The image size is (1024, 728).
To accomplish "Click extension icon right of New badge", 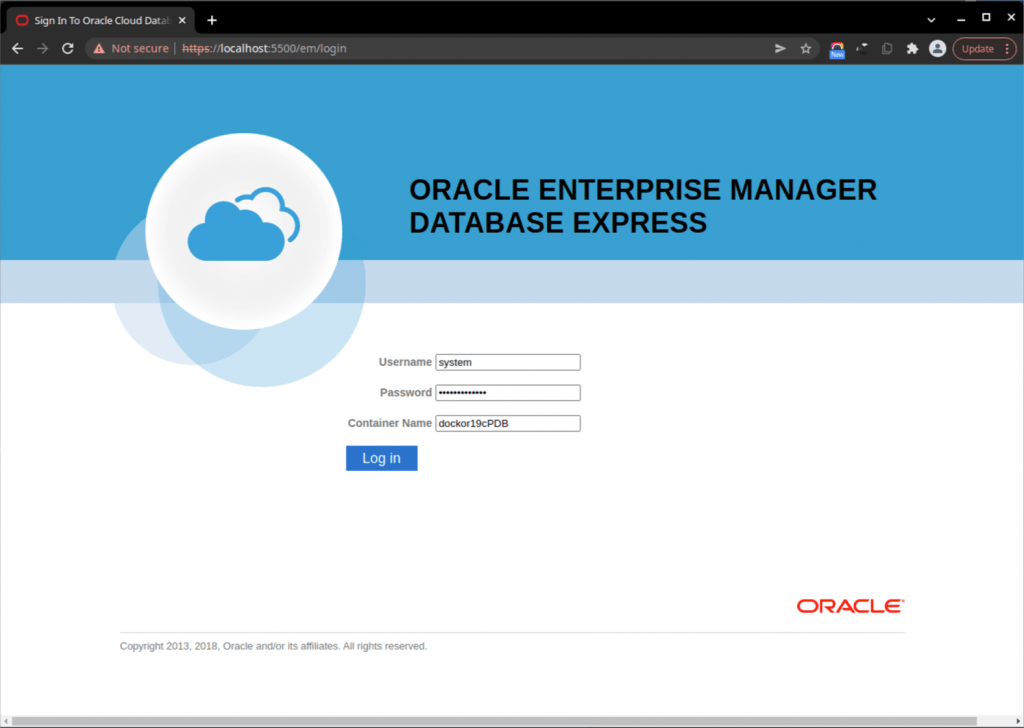I will coord(862,48).
